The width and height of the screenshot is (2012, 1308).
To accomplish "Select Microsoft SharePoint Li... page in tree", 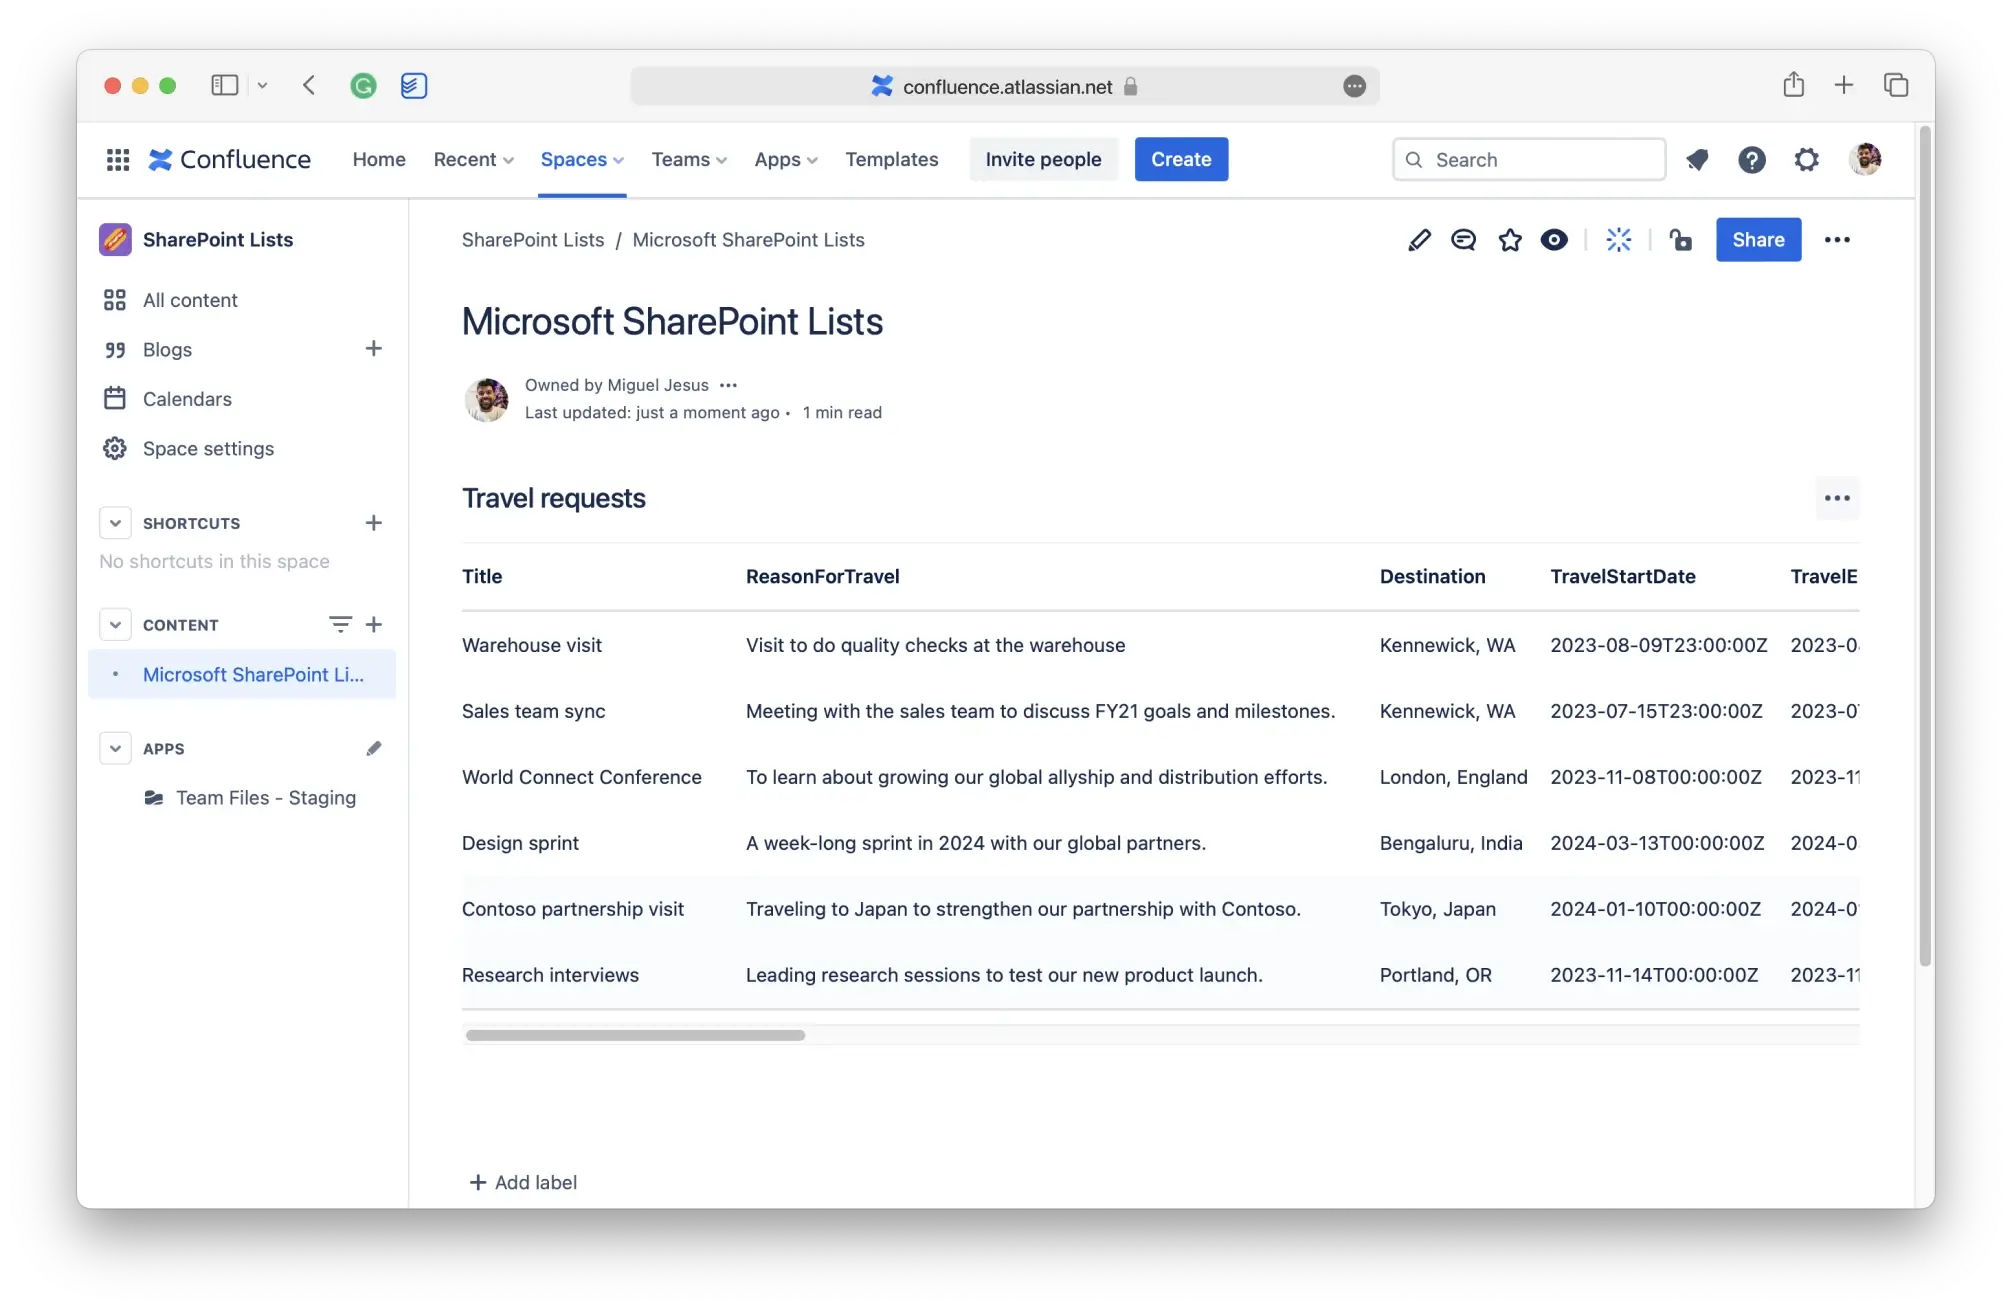I will coord(242,675).
